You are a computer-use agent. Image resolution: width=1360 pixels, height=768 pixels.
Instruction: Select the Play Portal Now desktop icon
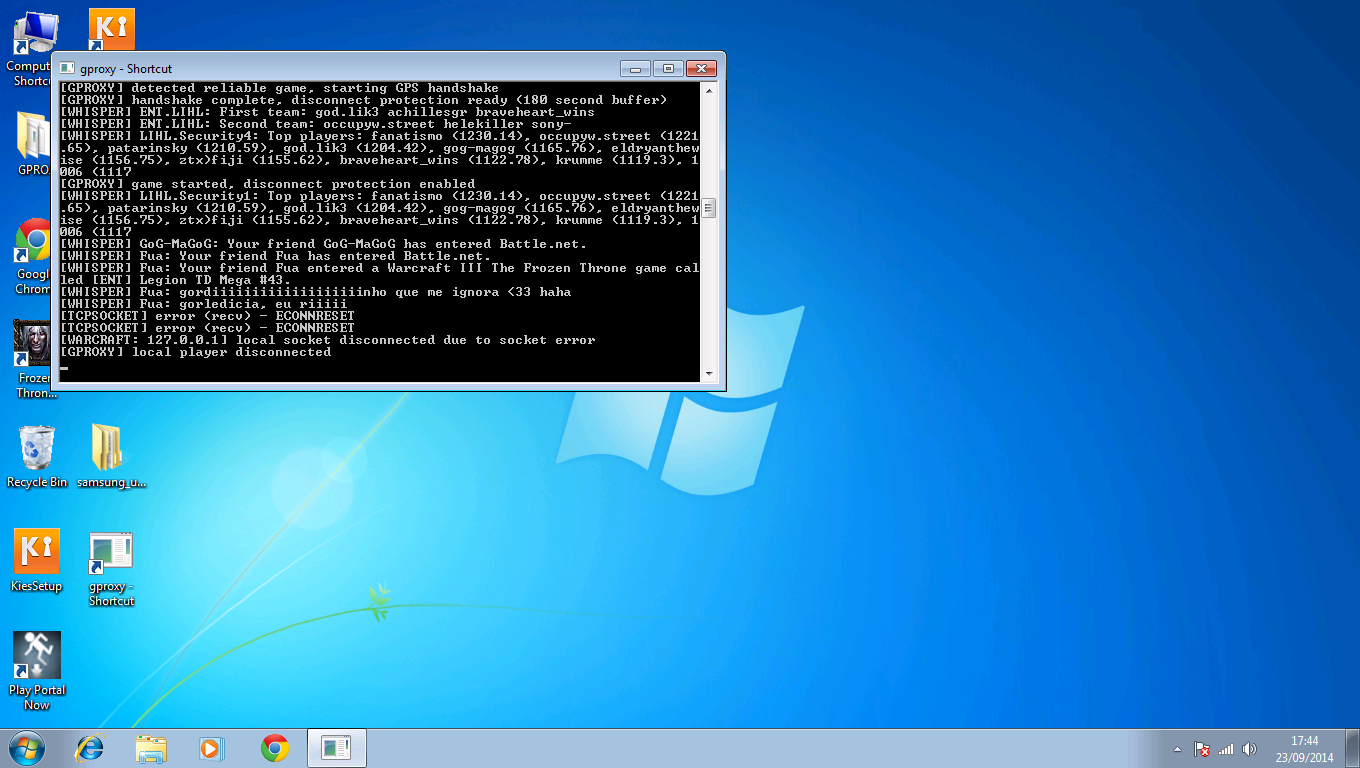[x=37, y=670]
